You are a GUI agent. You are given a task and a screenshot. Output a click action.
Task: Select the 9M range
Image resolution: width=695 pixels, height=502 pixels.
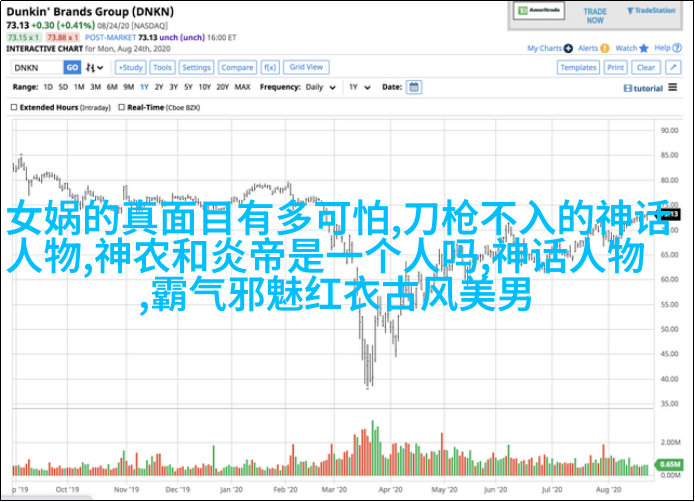click(129, 87)
